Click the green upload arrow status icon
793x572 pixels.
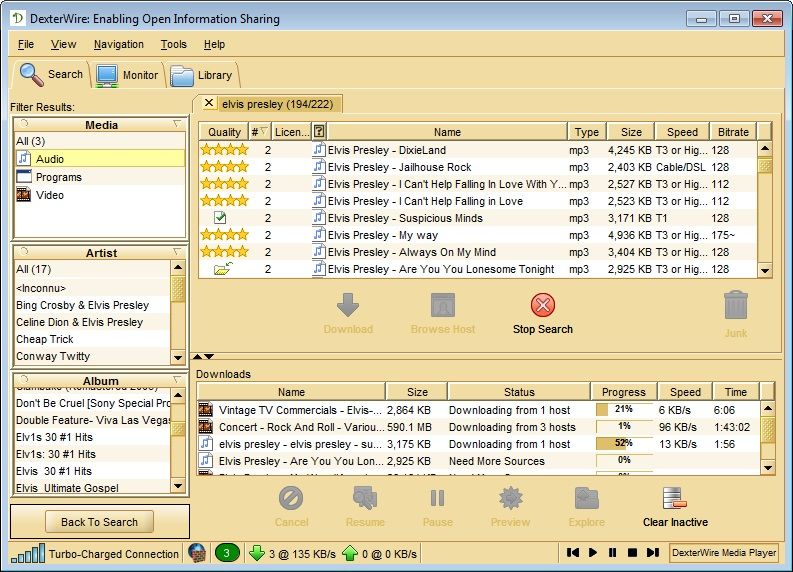coord(350,553)
